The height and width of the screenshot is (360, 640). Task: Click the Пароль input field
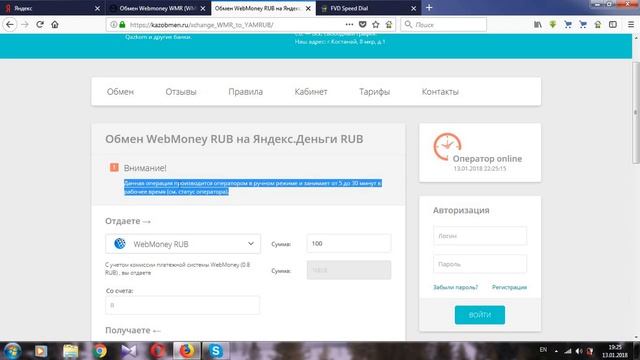(x=480, y=264)
